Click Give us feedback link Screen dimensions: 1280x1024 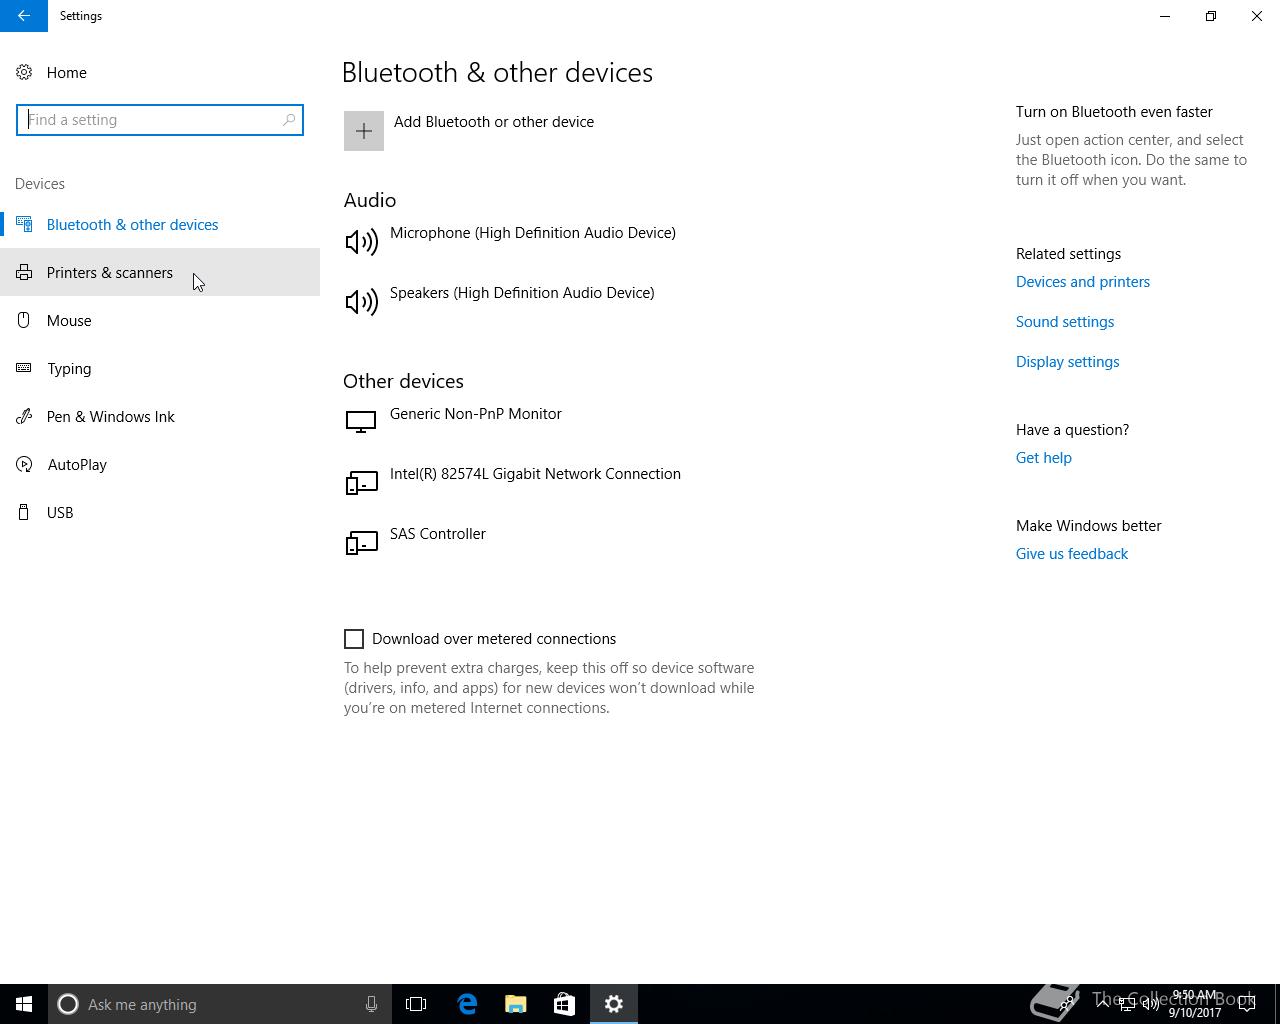click(1072, 554)
